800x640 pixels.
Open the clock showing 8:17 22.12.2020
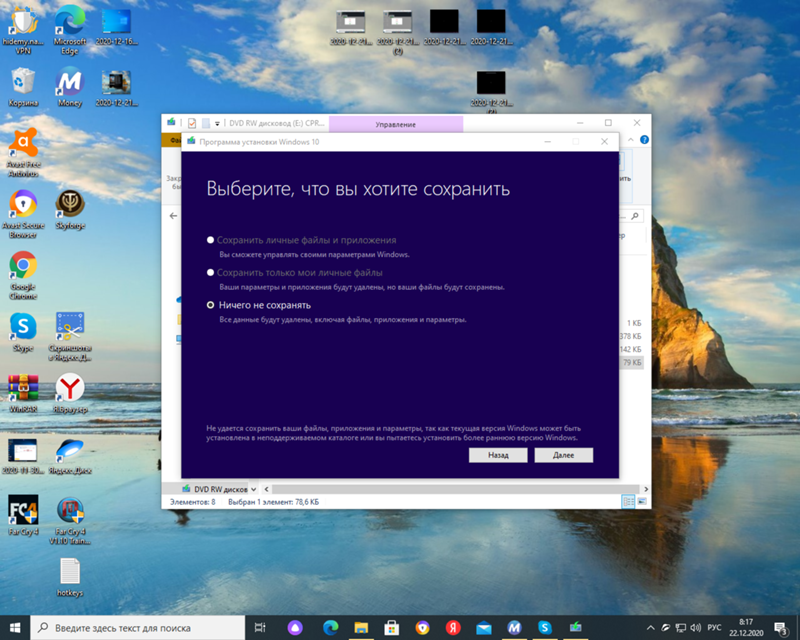click(x=746, y=628)
